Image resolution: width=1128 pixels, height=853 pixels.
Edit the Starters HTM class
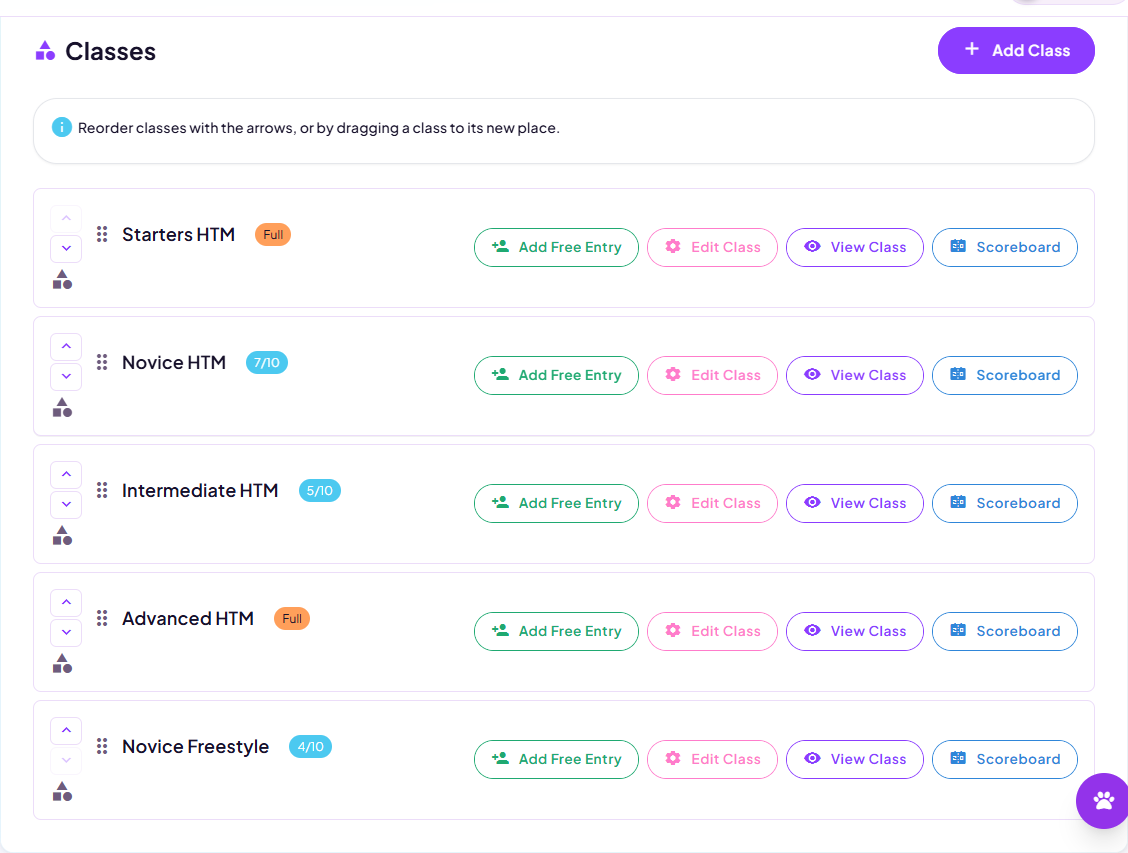point(712,247)
